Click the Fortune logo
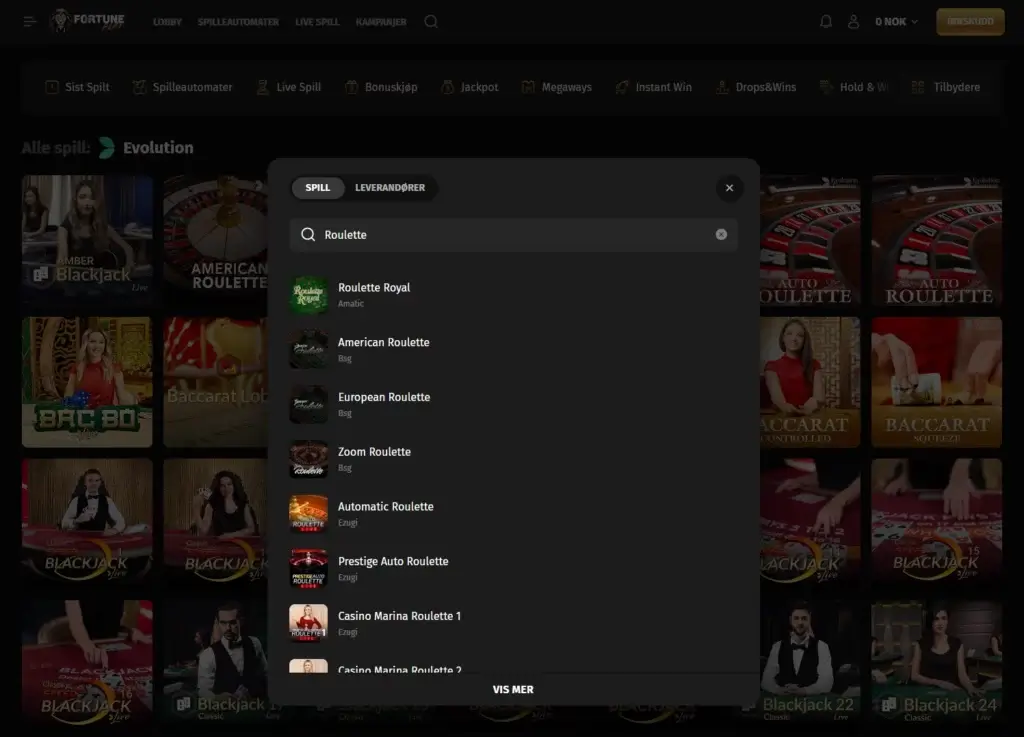The height and width of the screenshot is (737, 1024). pos(88,21)
